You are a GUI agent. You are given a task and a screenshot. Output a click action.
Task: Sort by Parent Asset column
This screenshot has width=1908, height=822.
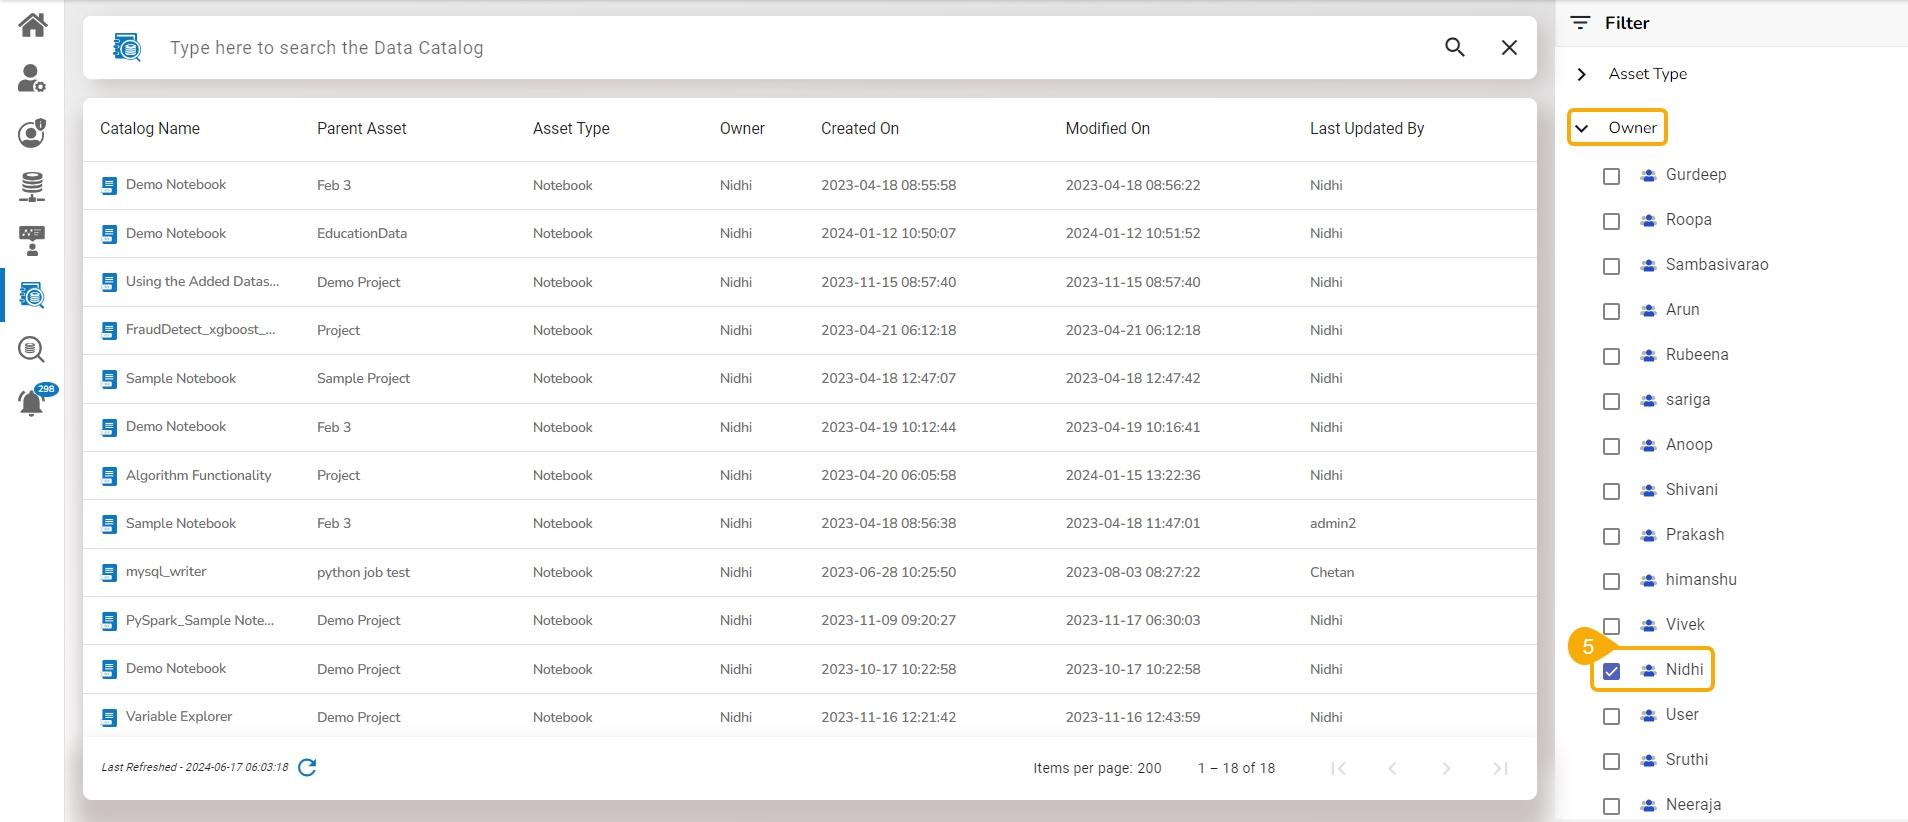tap(362, 128)
